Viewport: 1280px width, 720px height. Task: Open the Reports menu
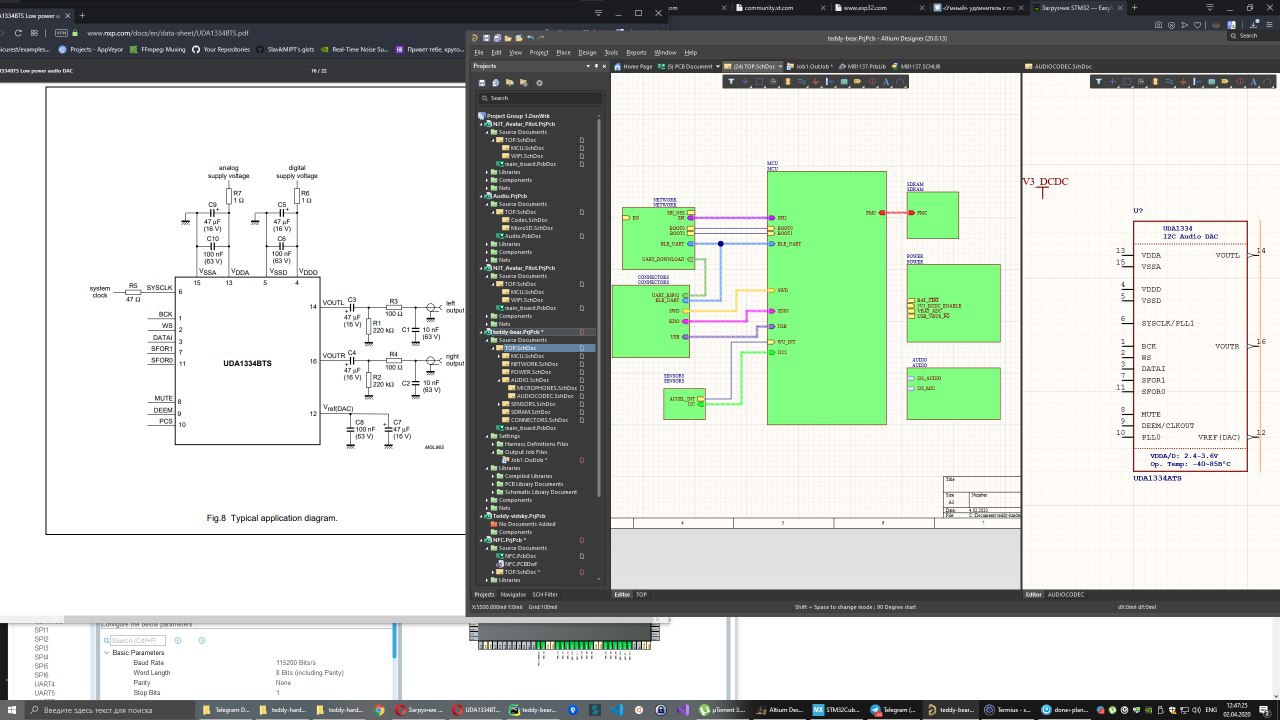click(x=636, y=52)
